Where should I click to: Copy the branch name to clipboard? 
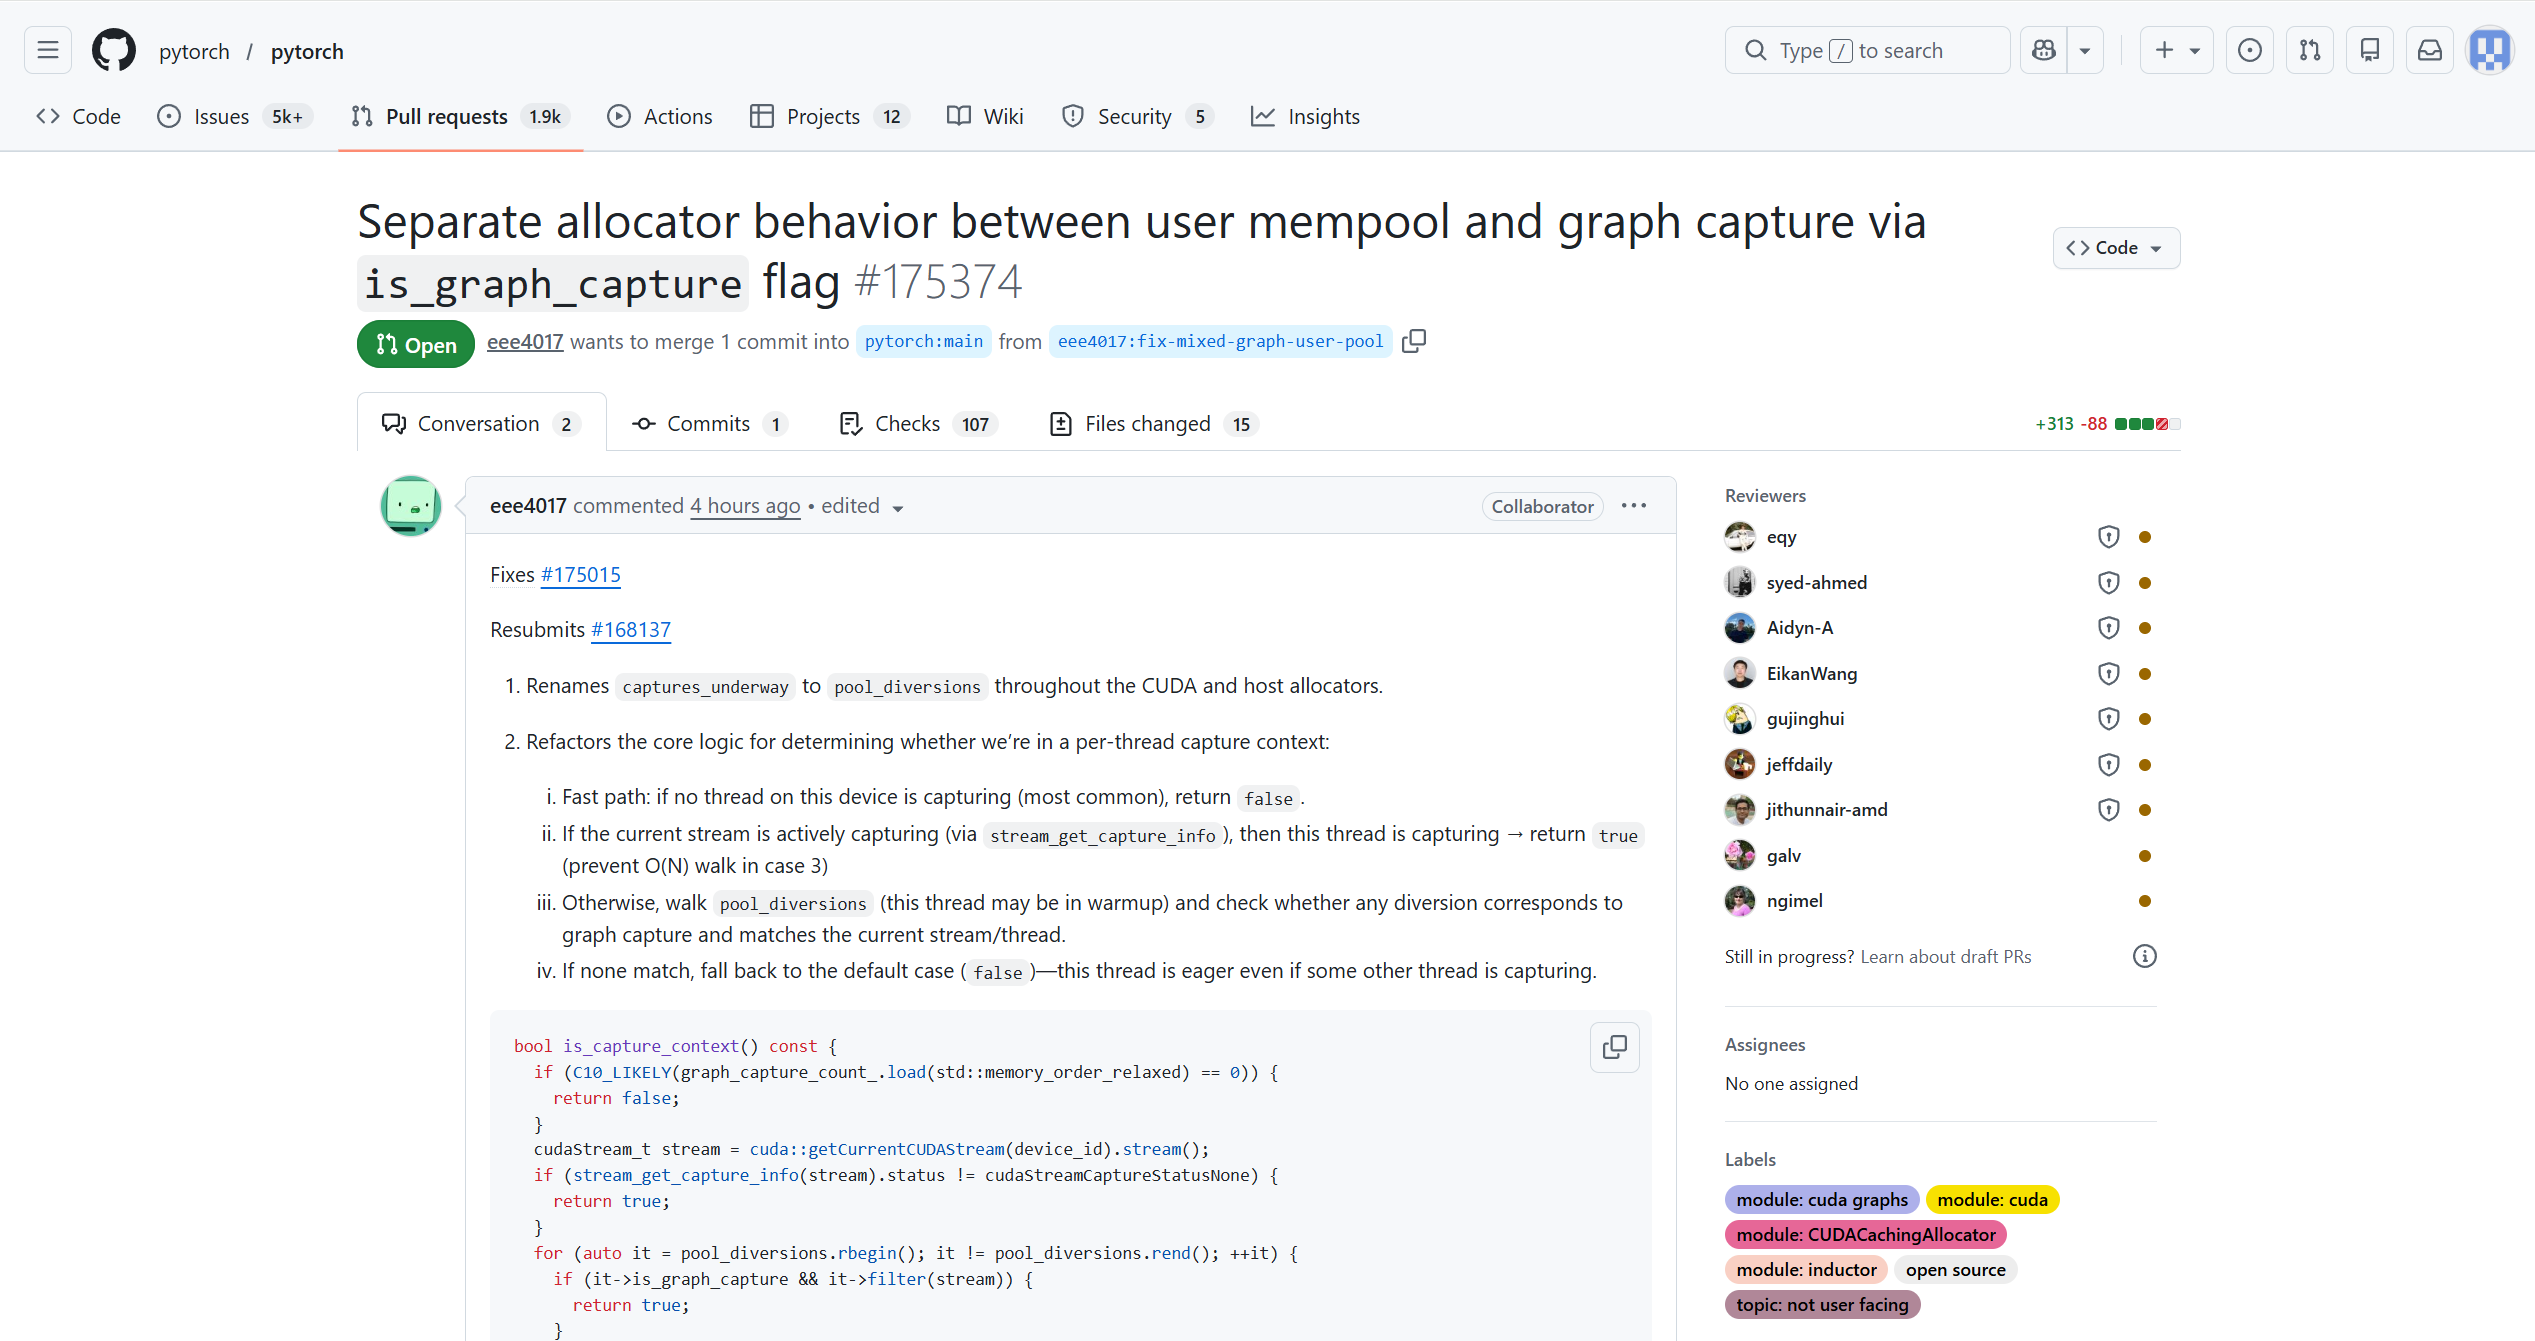click(x=1414, y=341)
